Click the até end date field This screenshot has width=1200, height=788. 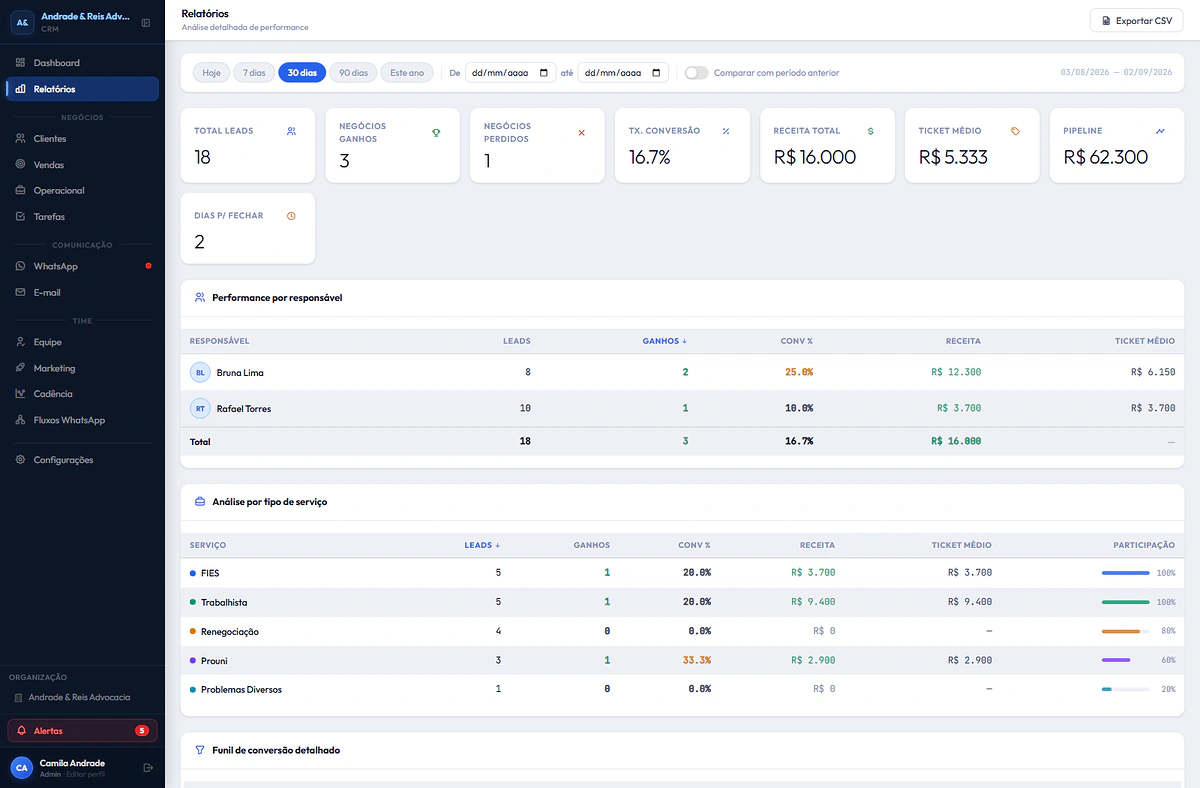click(623, 73)
